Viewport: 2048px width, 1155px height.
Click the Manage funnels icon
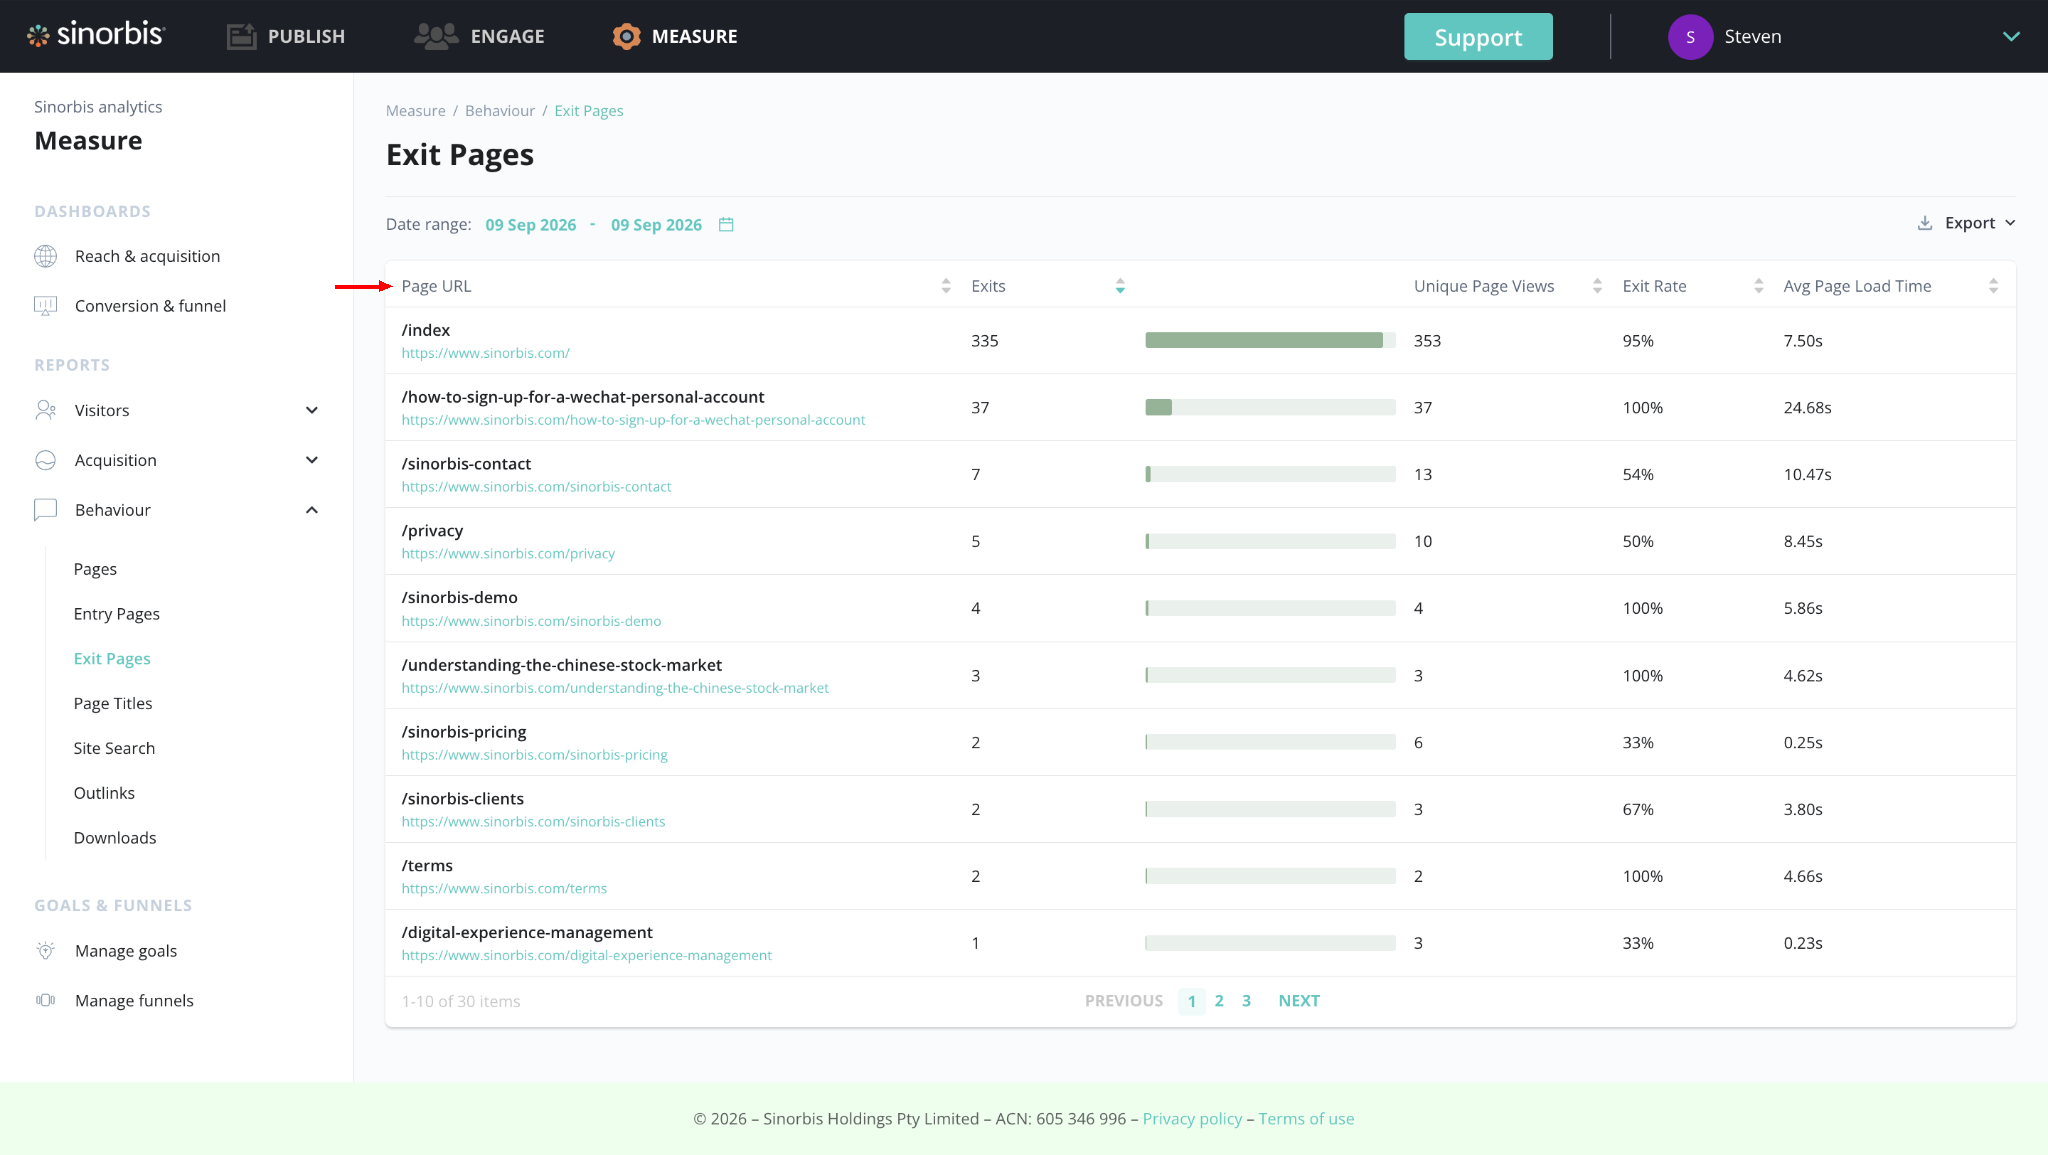coord(46,1000)
